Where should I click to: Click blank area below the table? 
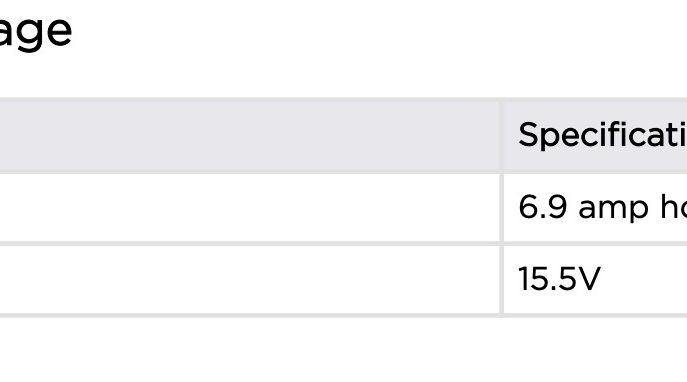click(344, 350)
